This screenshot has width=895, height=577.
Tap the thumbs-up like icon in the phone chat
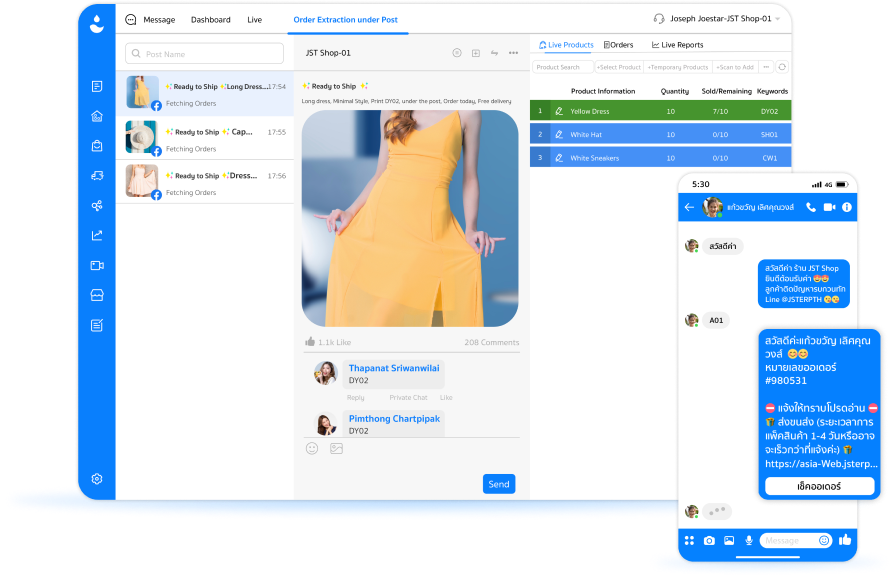(x=845, y=539)
